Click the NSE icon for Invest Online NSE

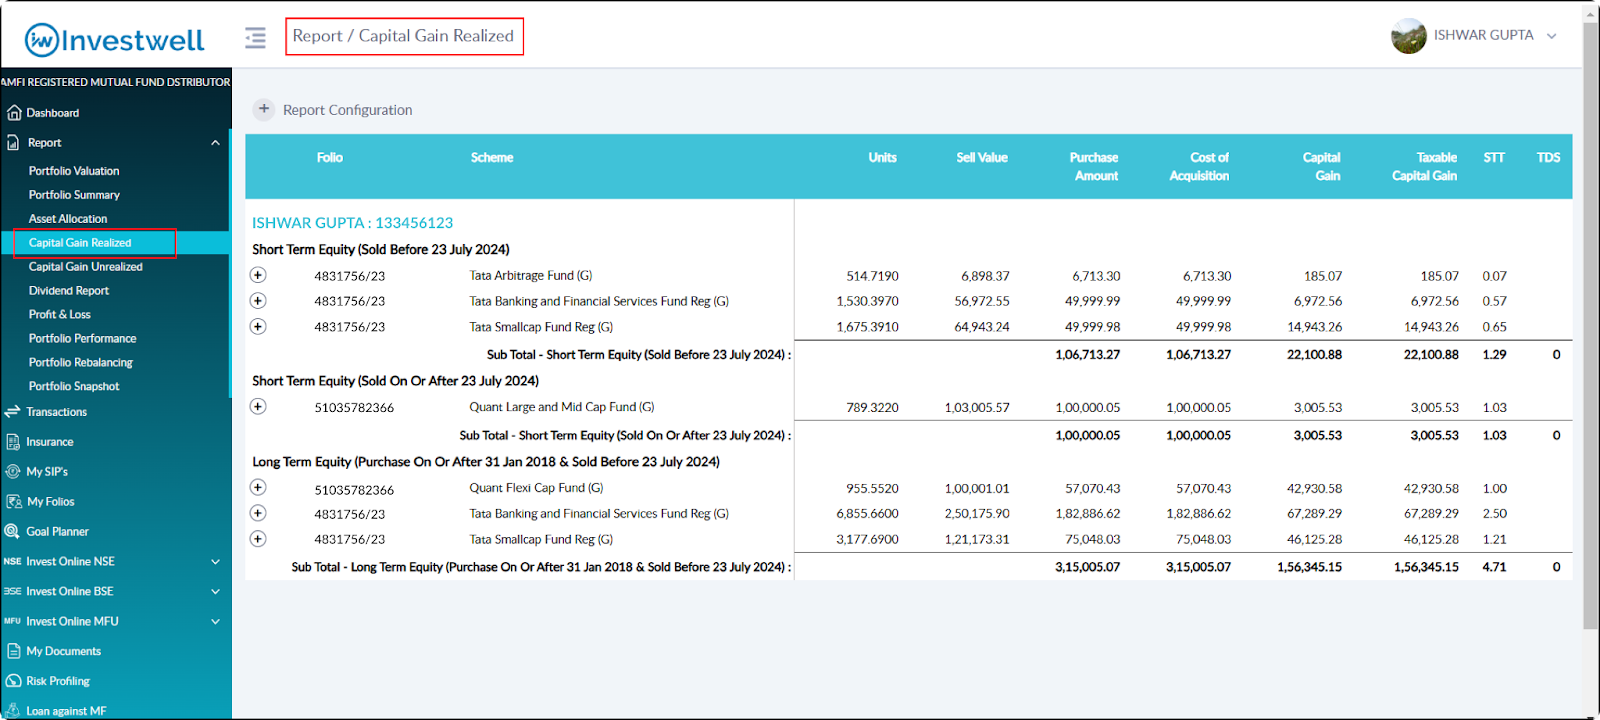point(12,562)
